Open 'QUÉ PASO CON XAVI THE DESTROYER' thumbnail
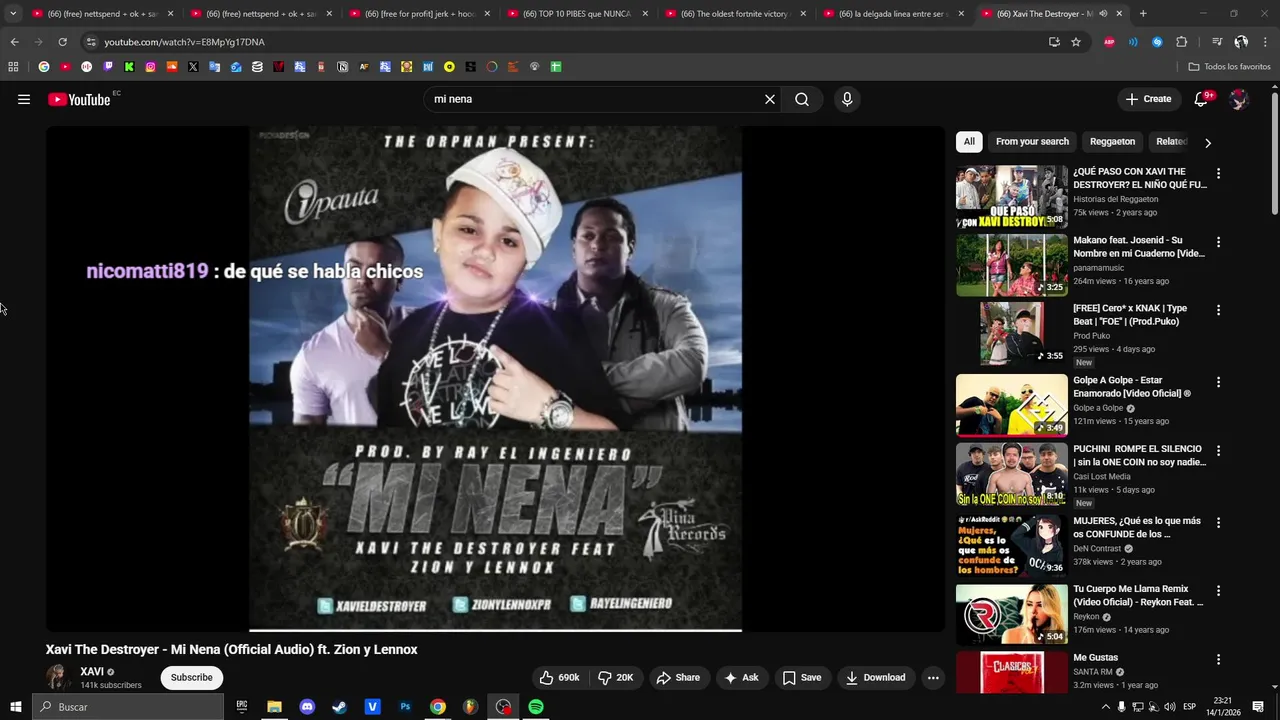1280x720 pixels. (x=1012, y=197)
